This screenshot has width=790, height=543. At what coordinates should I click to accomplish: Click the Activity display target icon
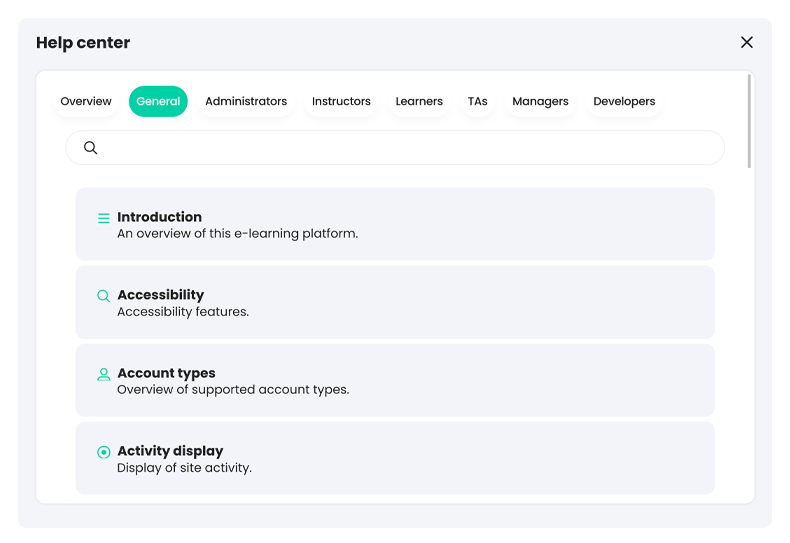point(103,452)
